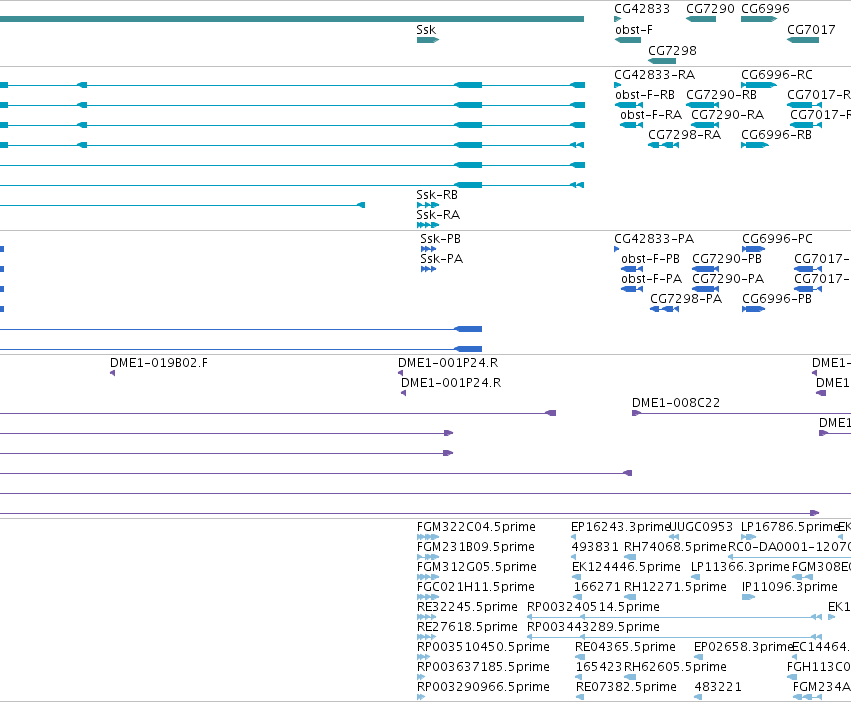Select EST EP02658.3prime
The height and width of the screenshot is (702, 851).
click(744, 647)
